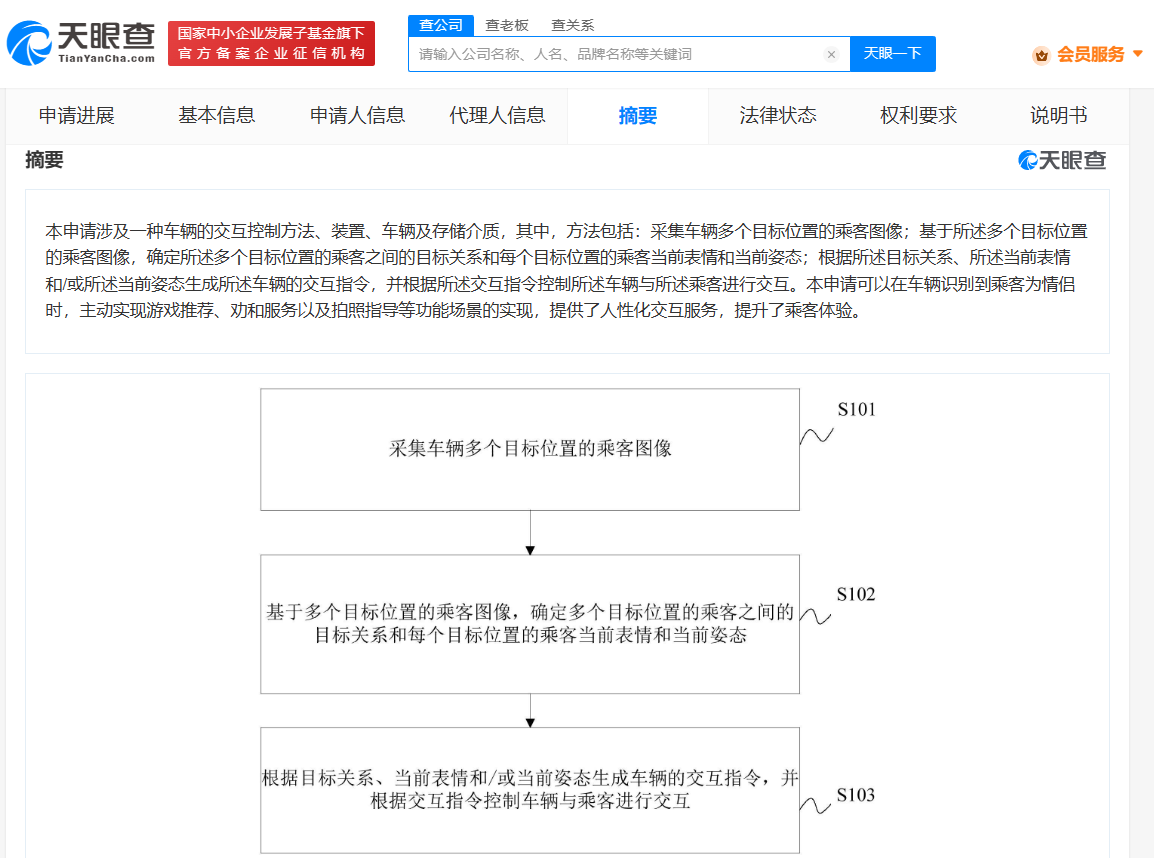Focus the company name search input
Image resolution: width=1154 pixels, height=858 pixels.
(x=617, y=54)
